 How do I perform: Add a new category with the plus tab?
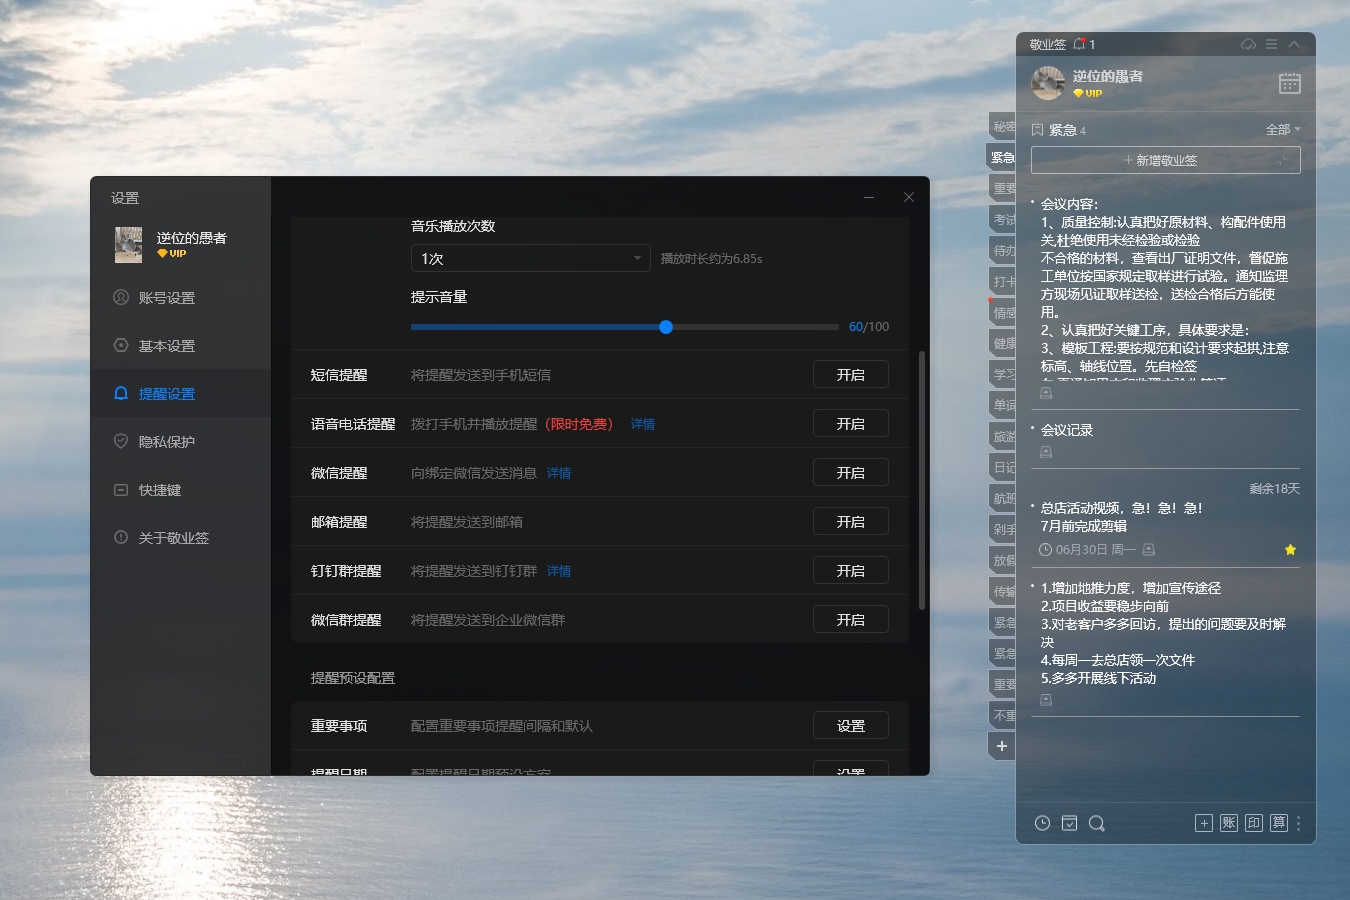pos(1002,746)
